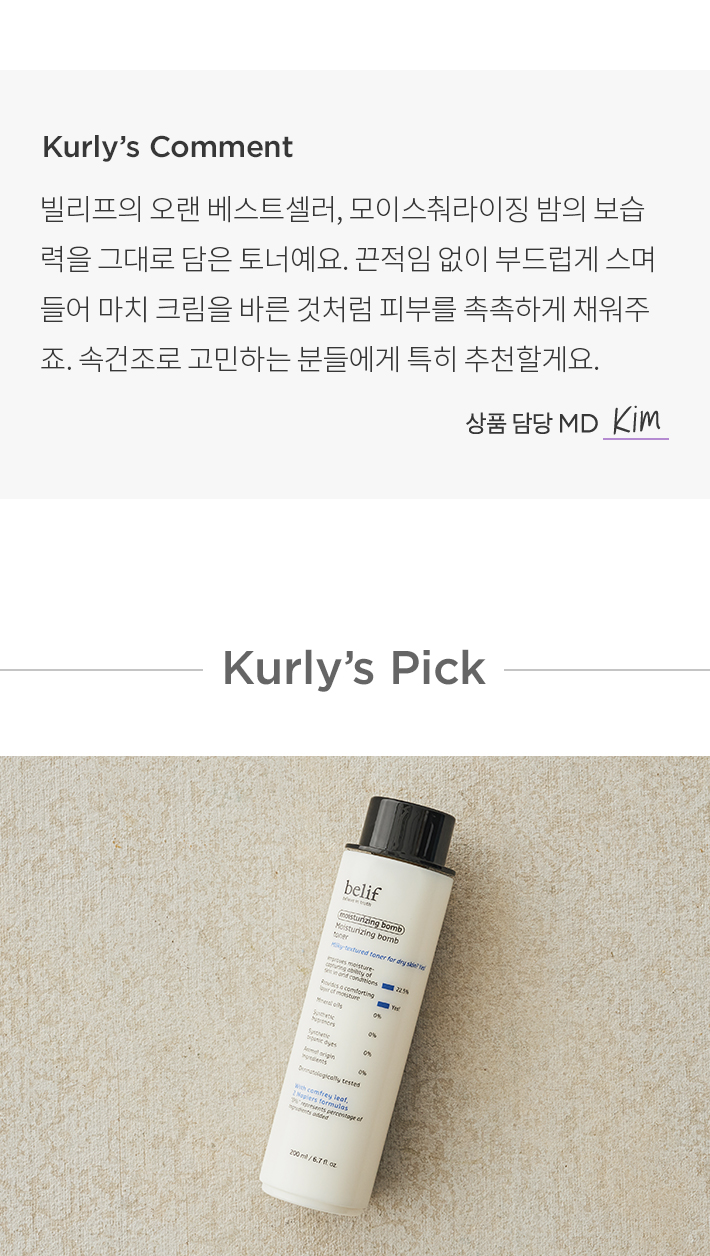The width and height of the screenshot is (710, 1256).
Task: Click divider line right of Kurly's Pick
Action: click(607, 670)
